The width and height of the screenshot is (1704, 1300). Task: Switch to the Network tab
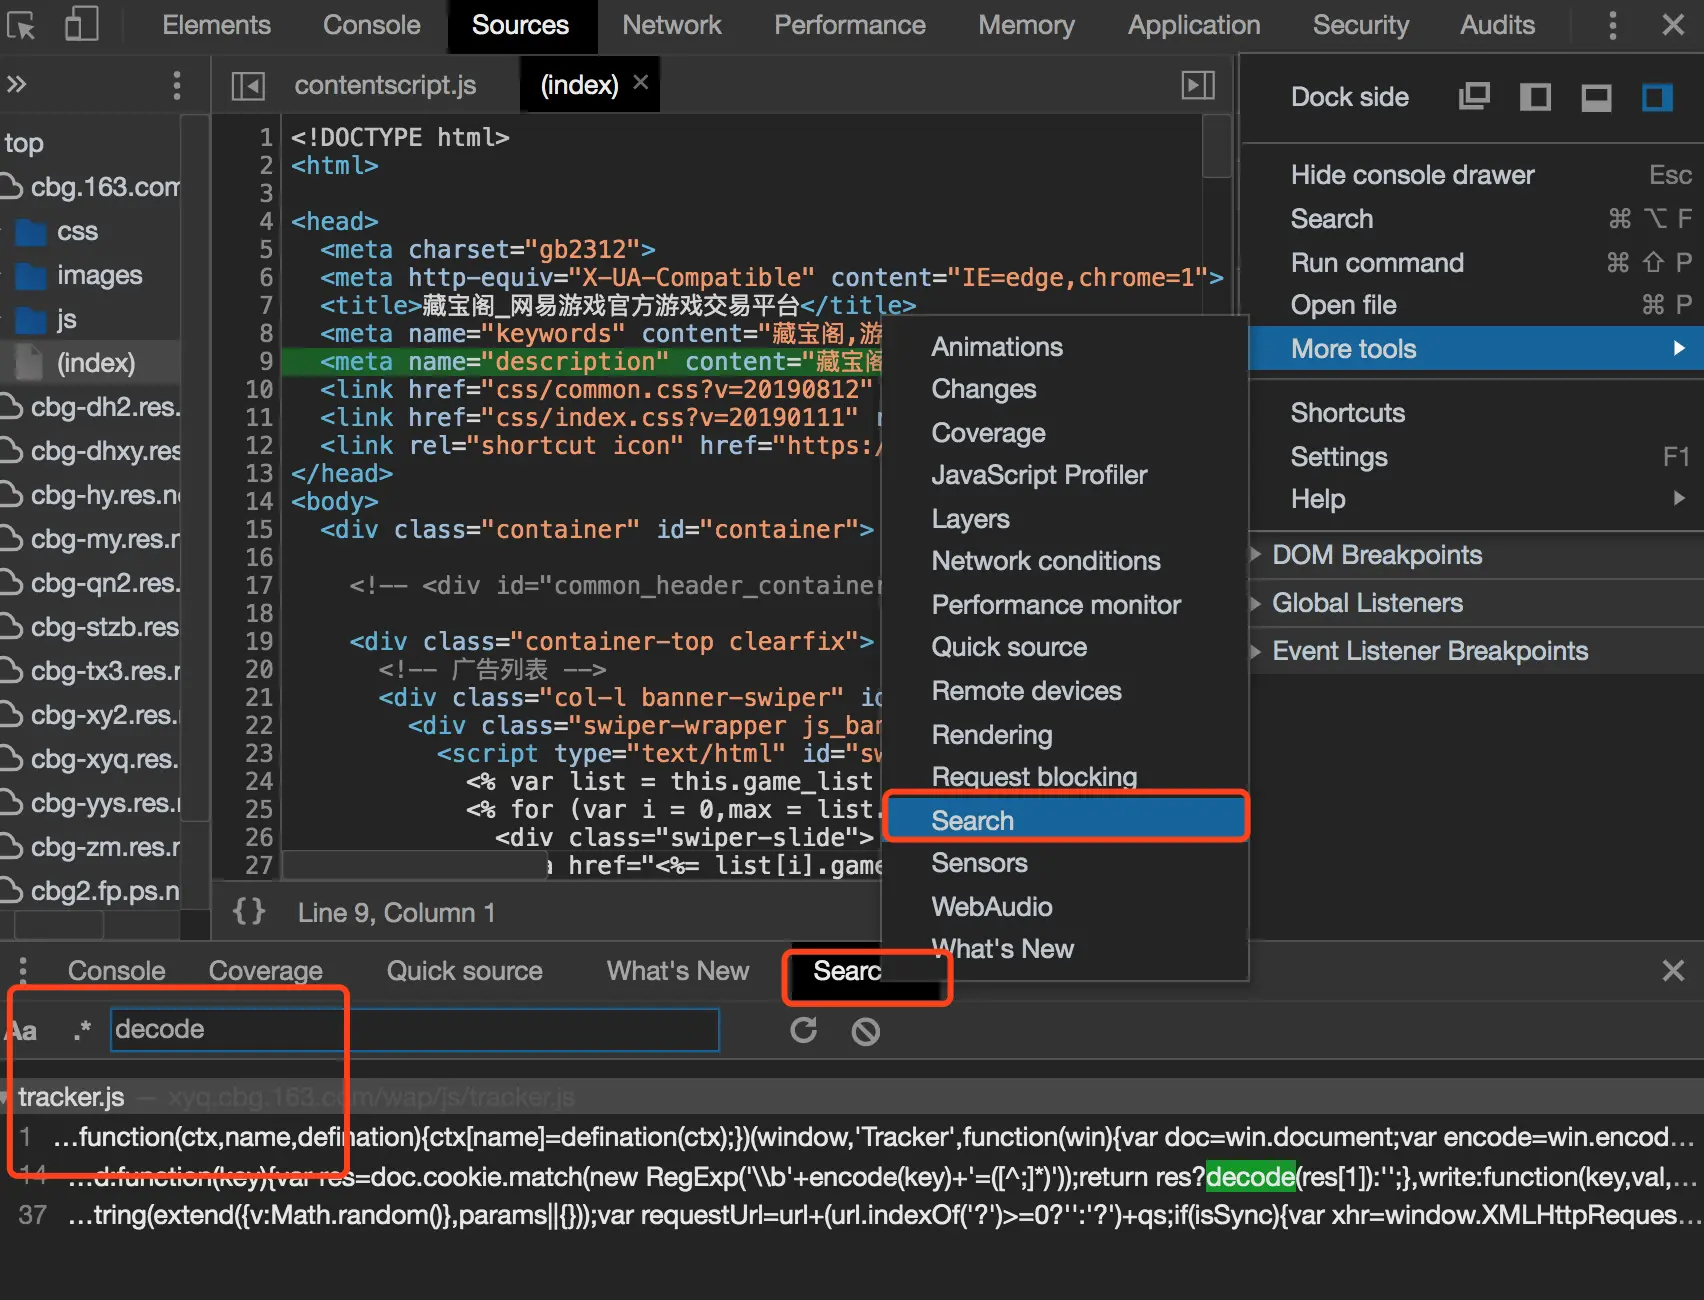(671, 25)
